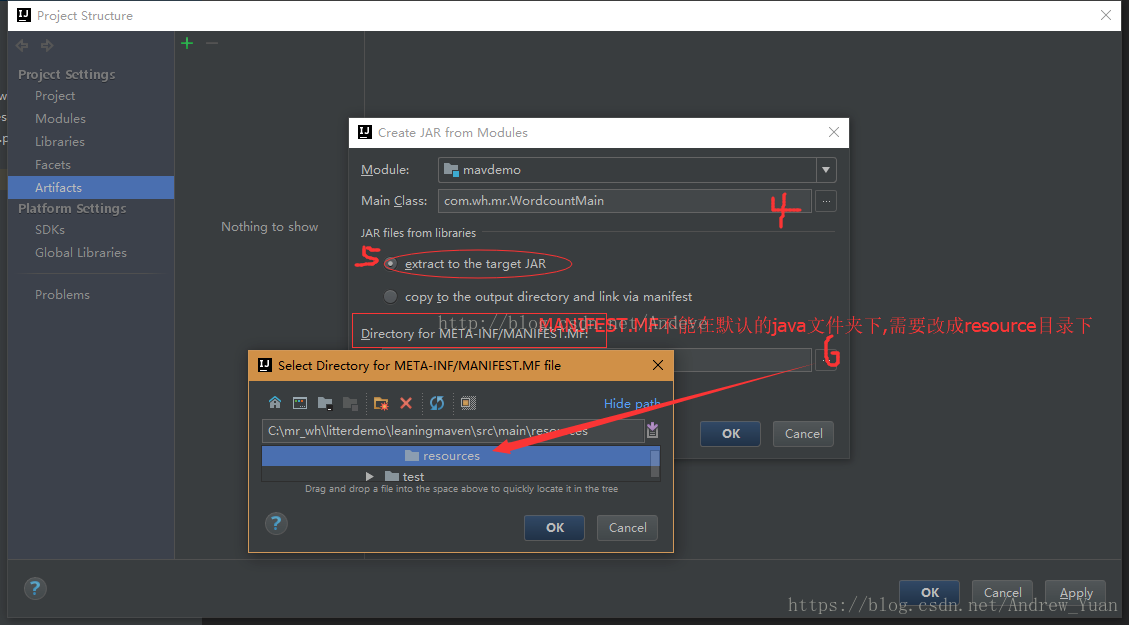Click green plus to add an artifact
This screenshot has width=1129, height=625.
[187, 43]
